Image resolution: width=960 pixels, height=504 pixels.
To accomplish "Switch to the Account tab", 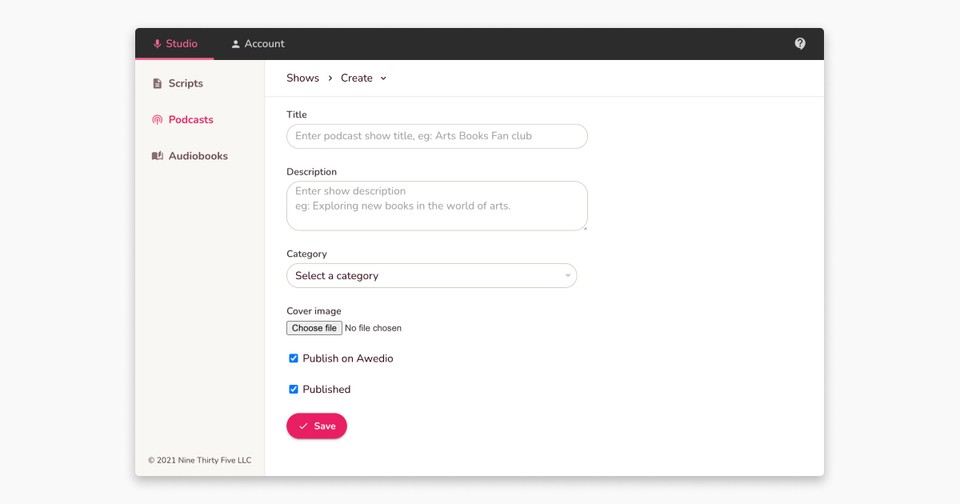I will click(x=258, y=44).
